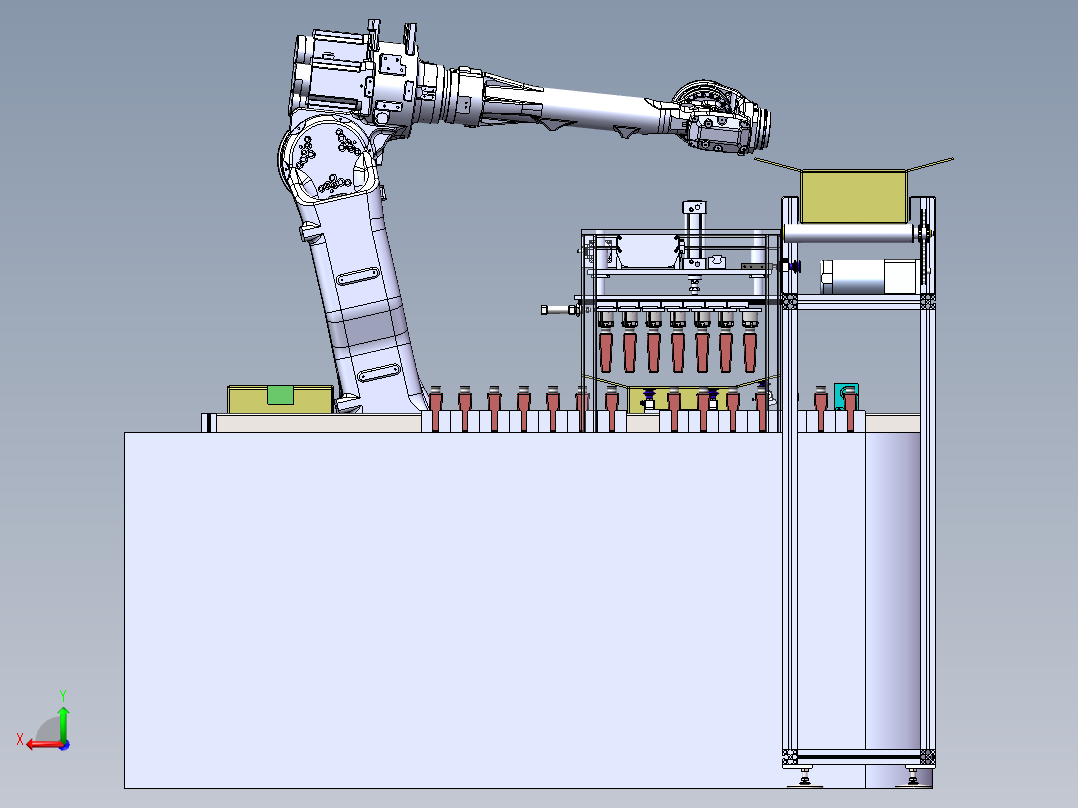This screenshot has width=1078, height=808.
Task: Click the red X axis arrow of triad
Action: coord(45,744)
